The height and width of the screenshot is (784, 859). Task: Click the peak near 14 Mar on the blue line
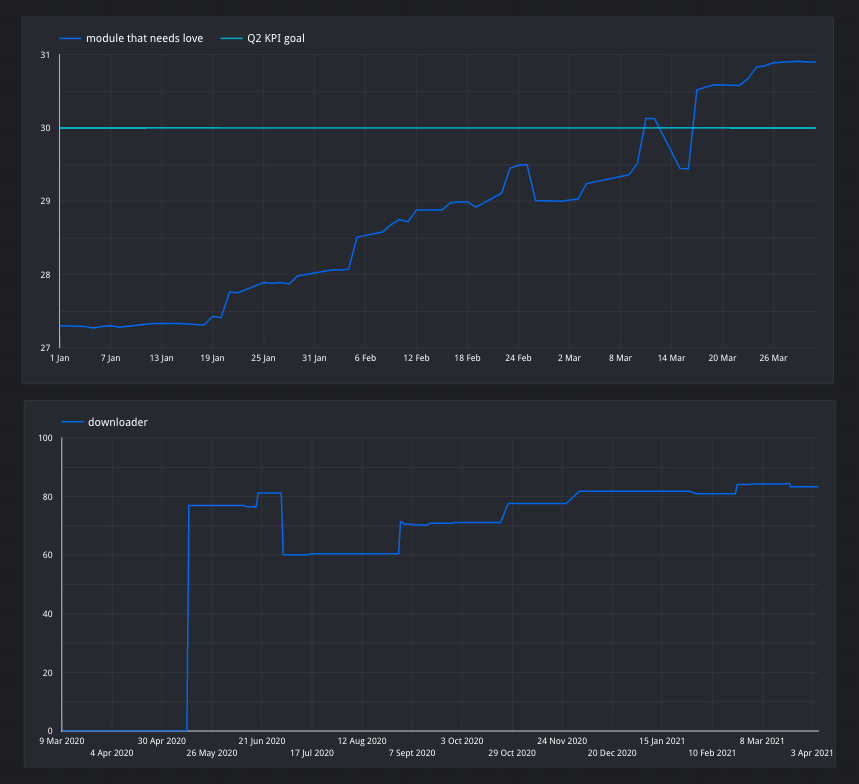[650, 117]
